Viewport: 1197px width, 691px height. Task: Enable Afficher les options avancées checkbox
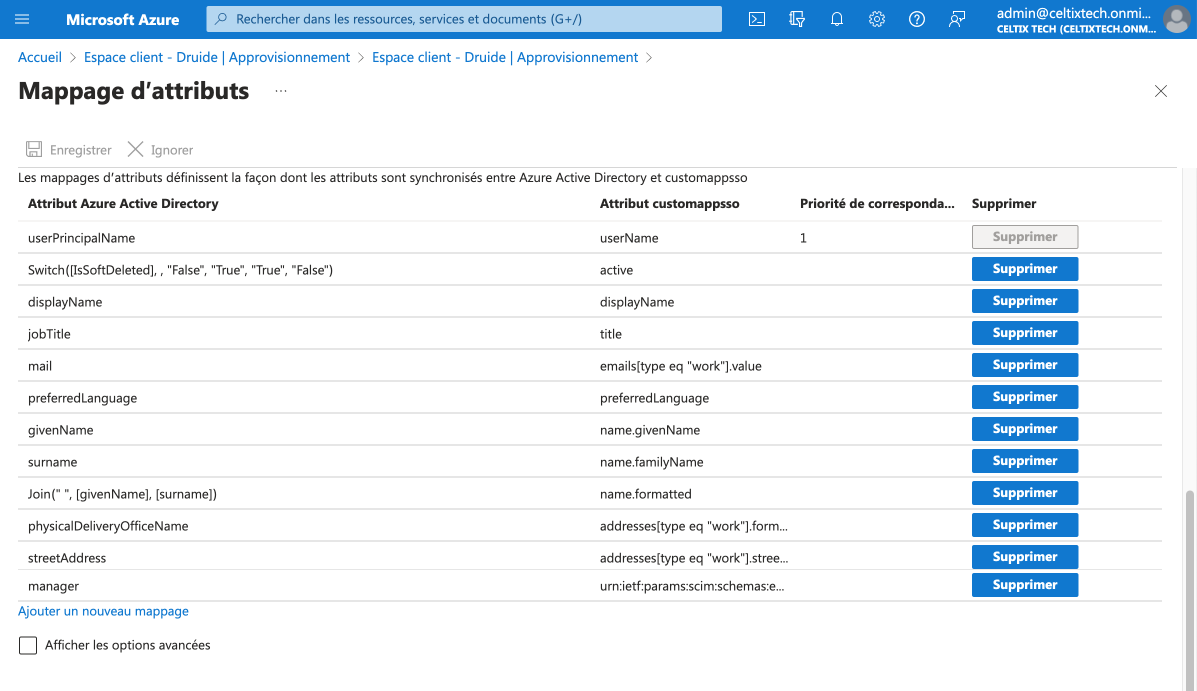27,645
